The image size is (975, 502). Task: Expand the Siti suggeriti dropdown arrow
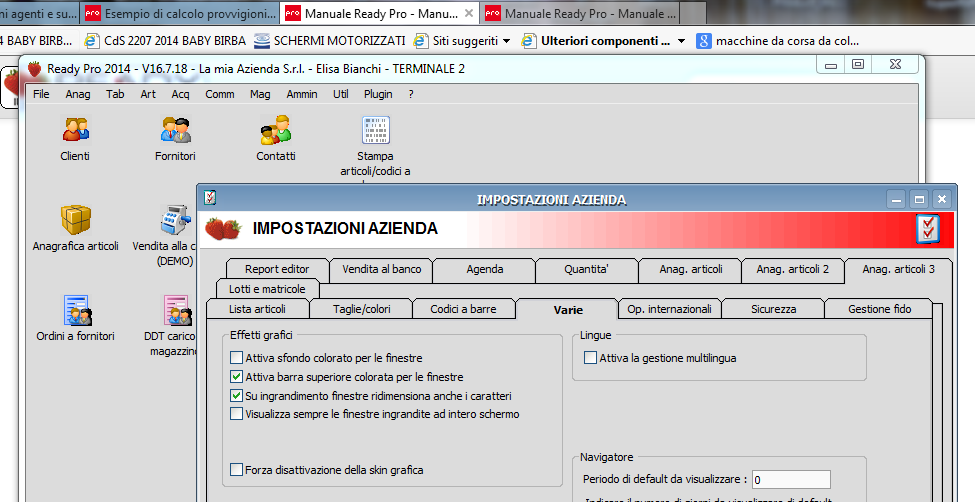coord(506,42)
